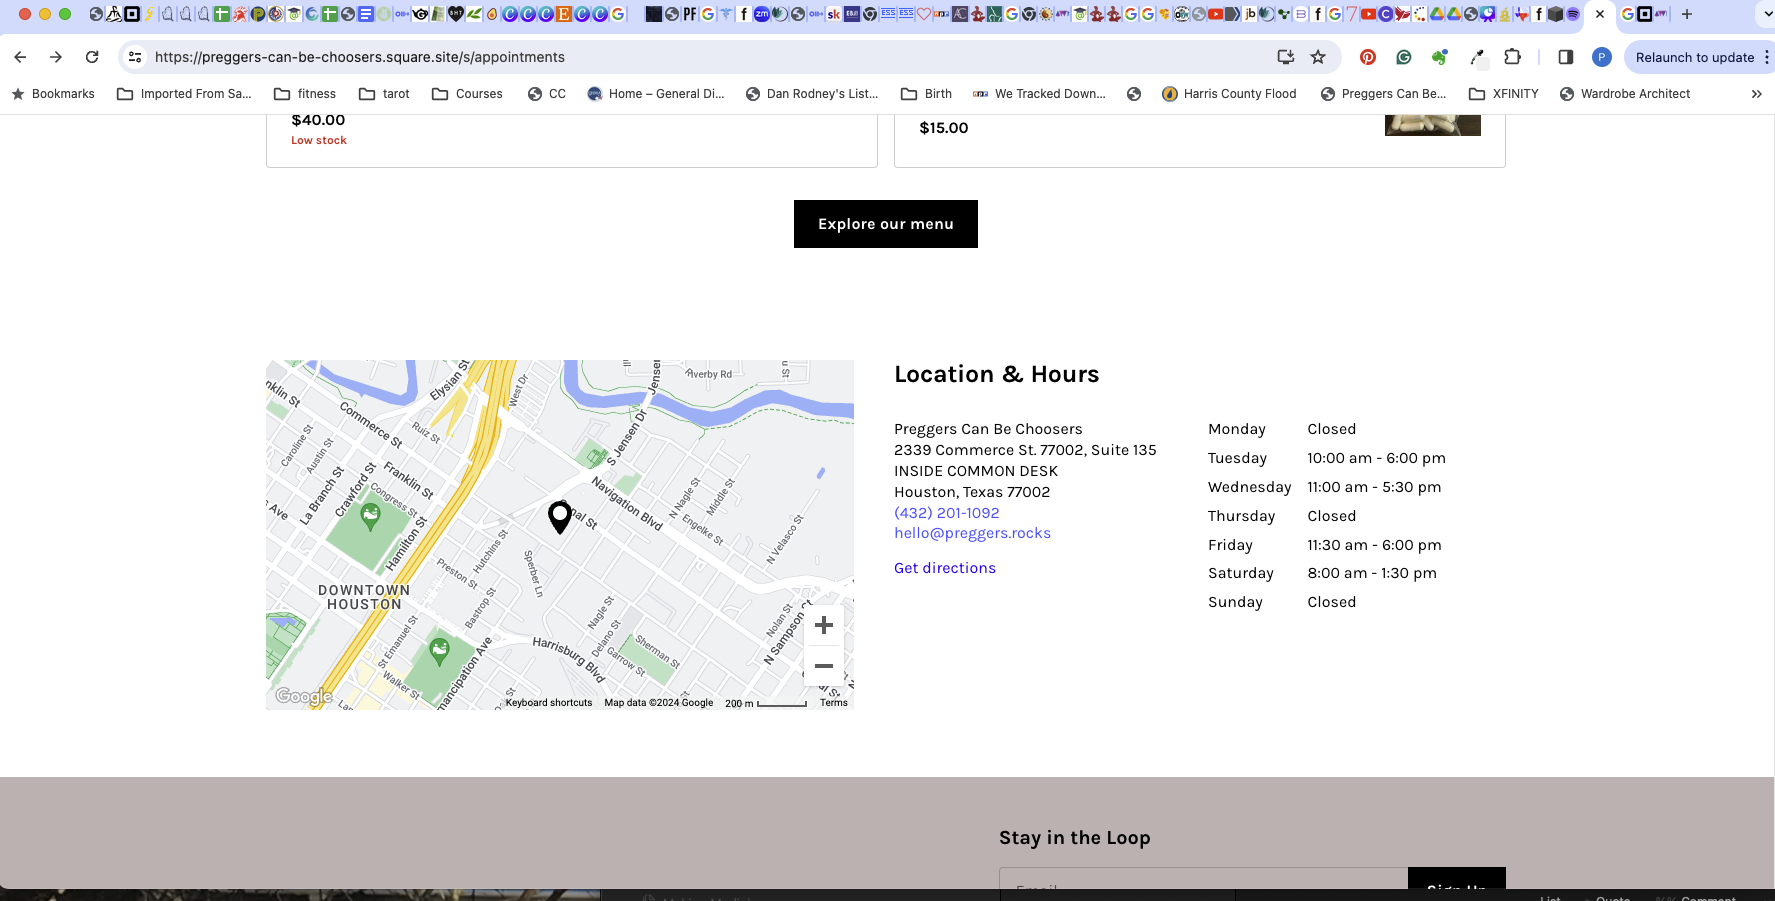The width and height of the screenshot is (1775, 901).
Task: Open the Evernote elephant extension
Action: (x=1440, y=57)
